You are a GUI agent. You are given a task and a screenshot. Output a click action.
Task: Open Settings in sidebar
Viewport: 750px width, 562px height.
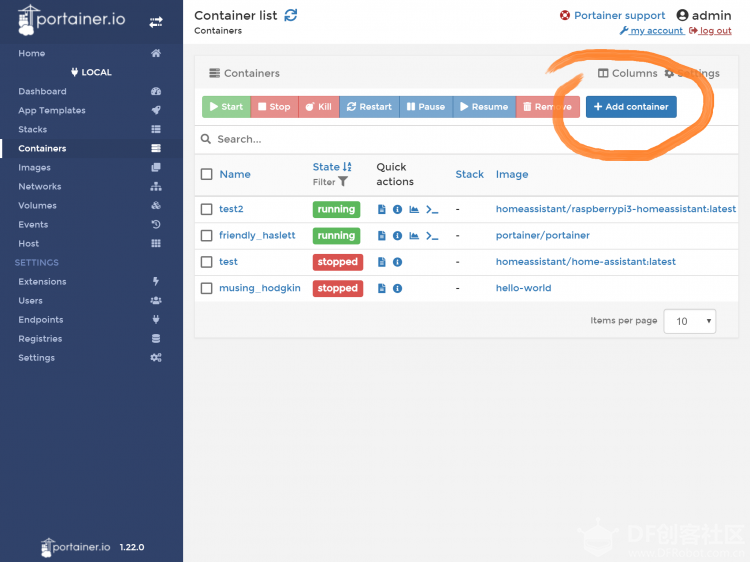point(91,358)
